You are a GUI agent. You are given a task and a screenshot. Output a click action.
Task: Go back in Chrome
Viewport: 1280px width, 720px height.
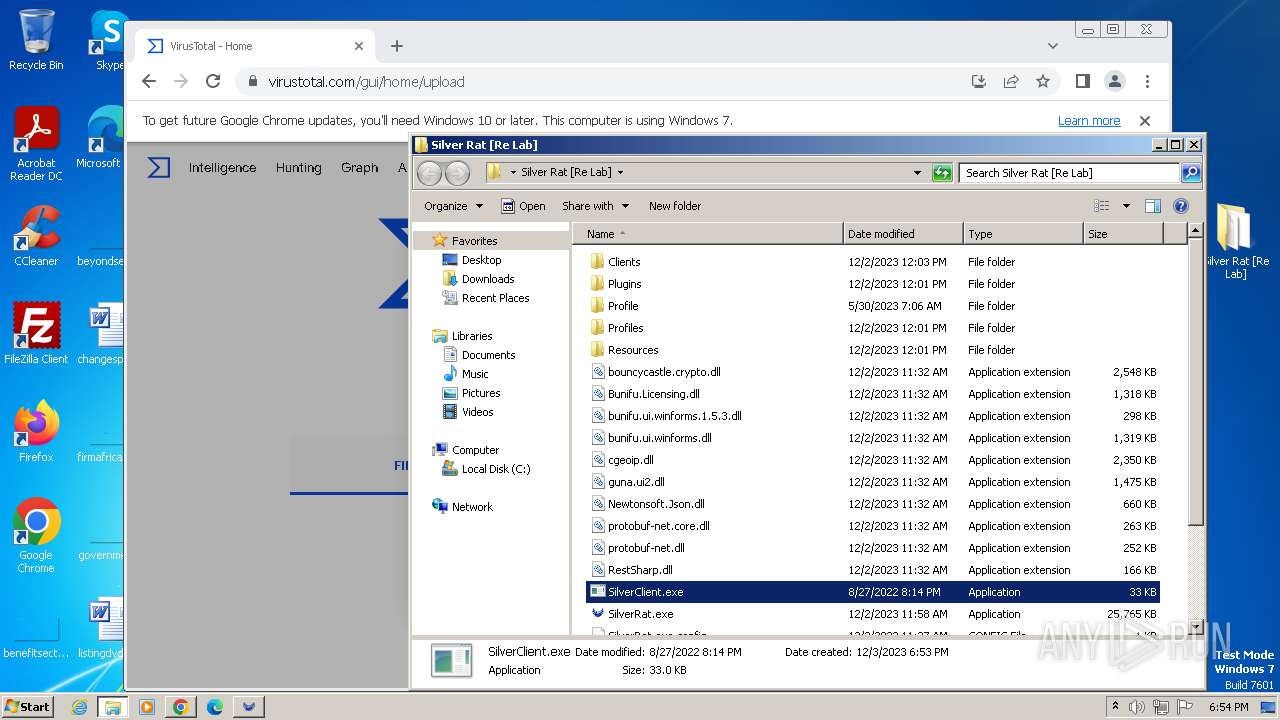[x=149, y=82]
